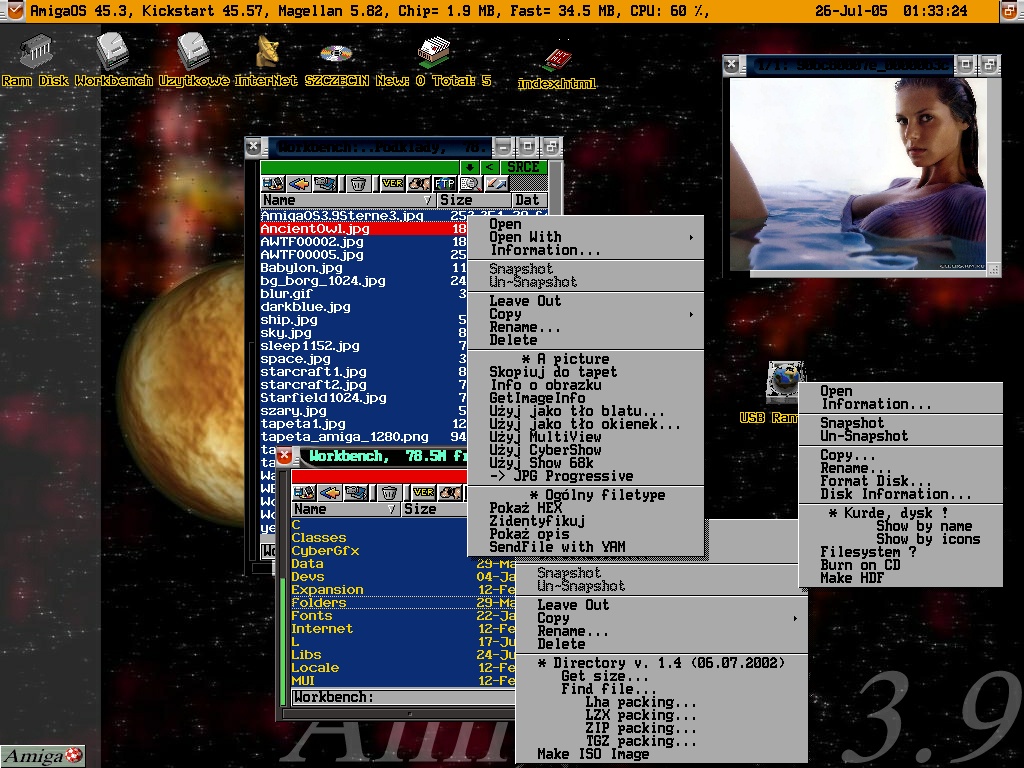Click the disk tools icon in Podklady lister
This screenshot has width=1024, height=768.
(273, 184)
